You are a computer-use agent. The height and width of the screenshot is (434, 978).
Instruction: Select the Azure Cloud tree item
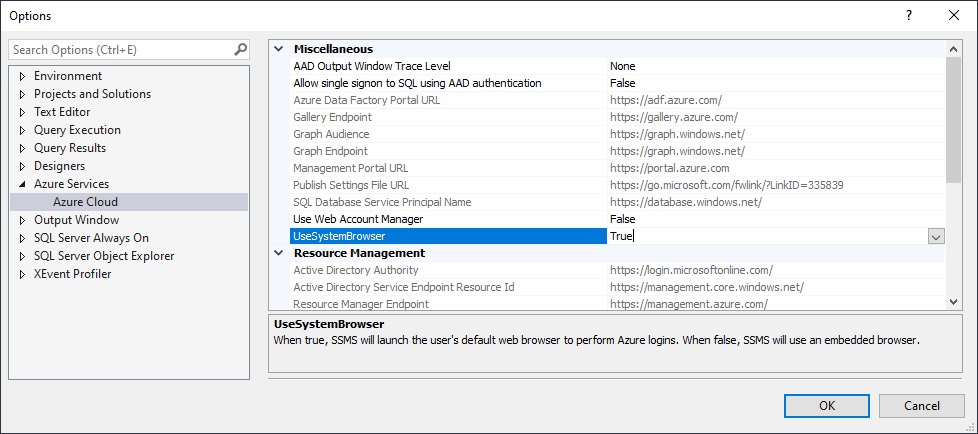pos(85,202)
